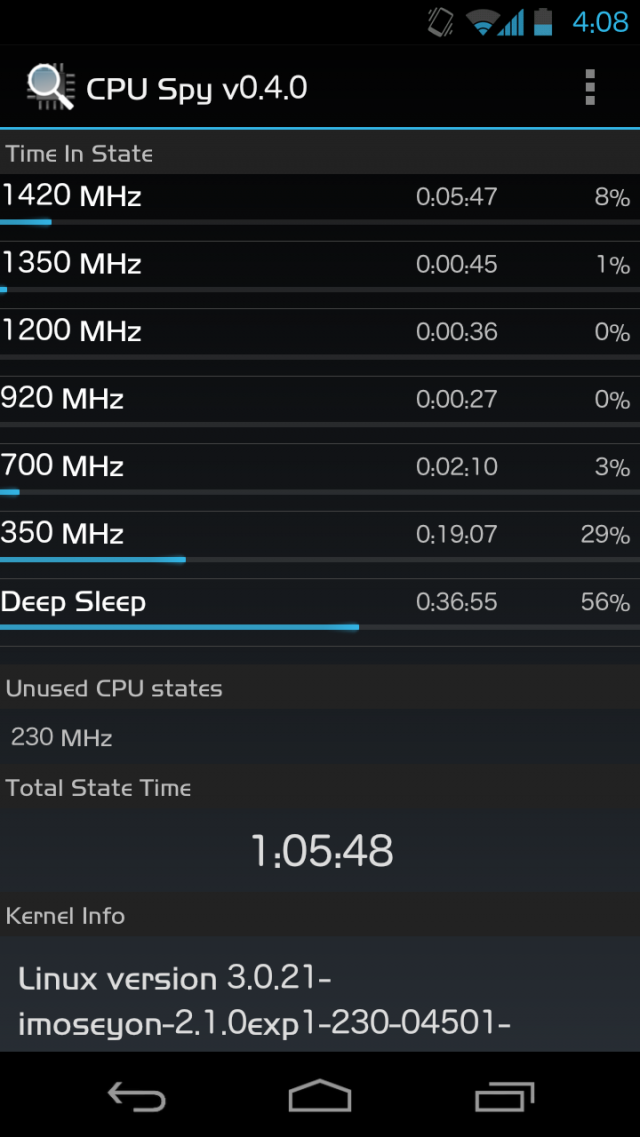Screen dimensions: 640x1138
Task: Tap the Unused CPU states header
Action: click(114, 688)
